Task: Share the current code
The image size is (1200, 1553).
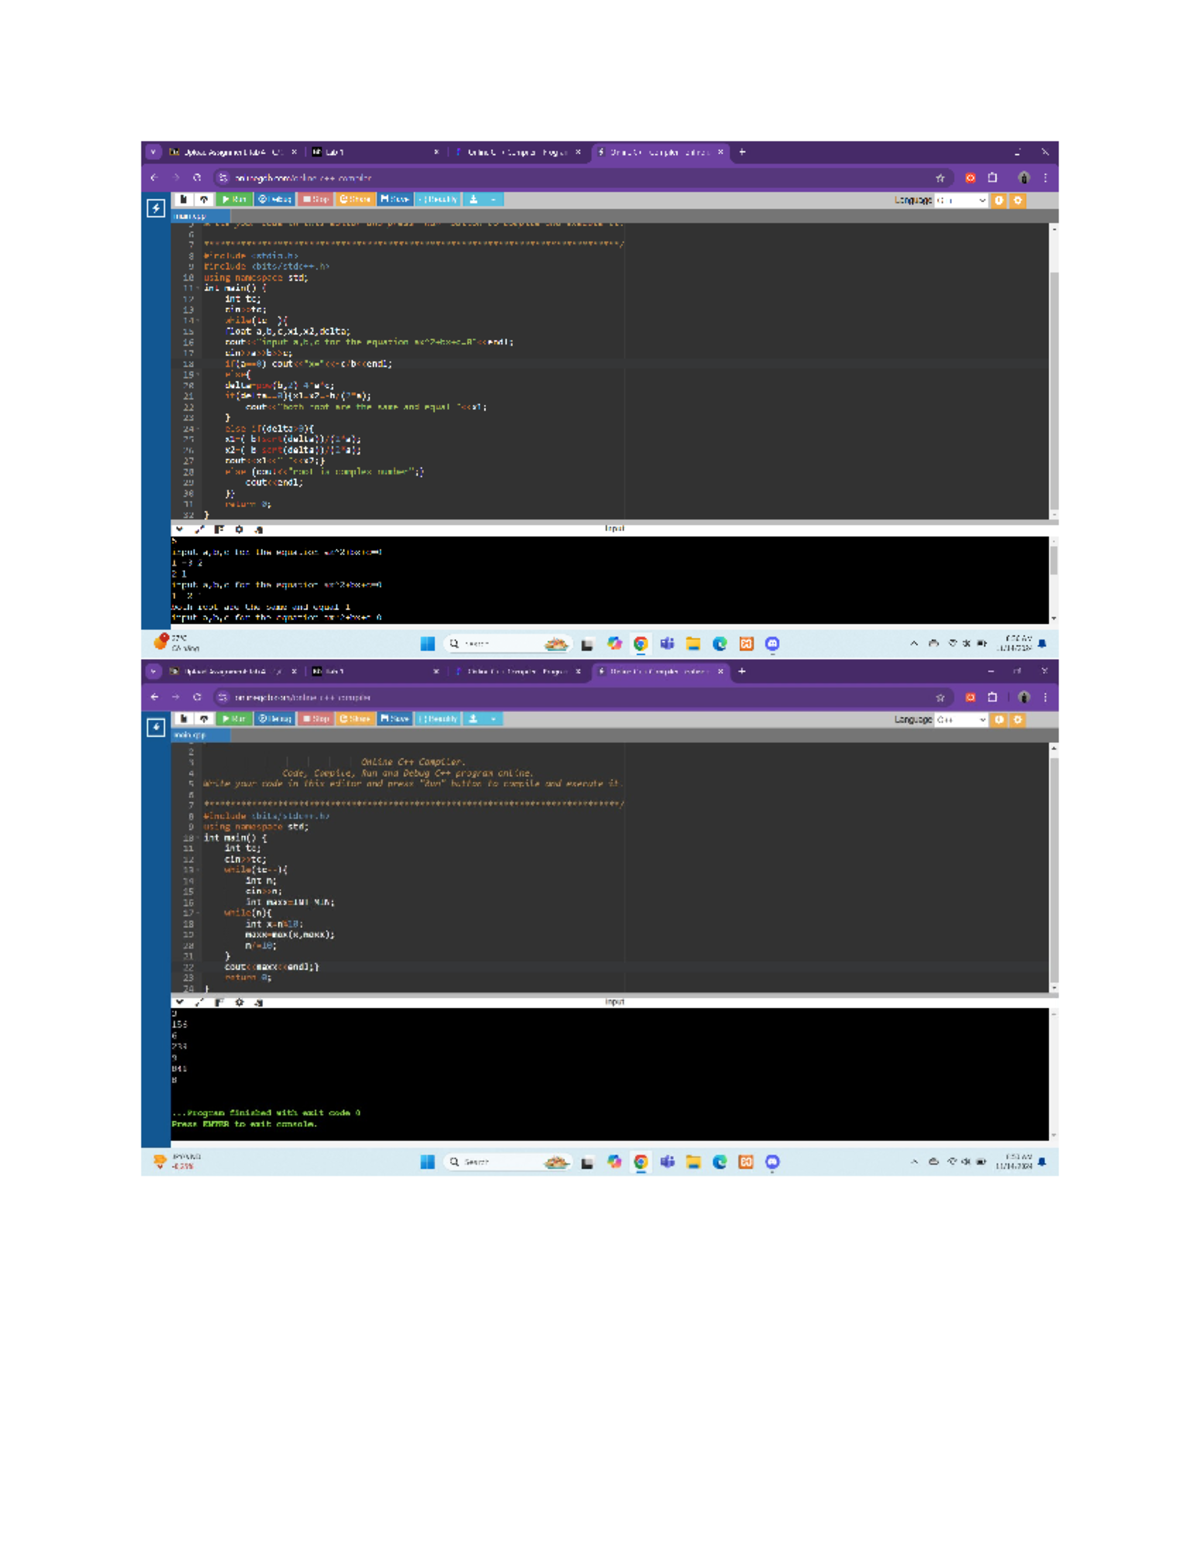Action: click(355, 199)
